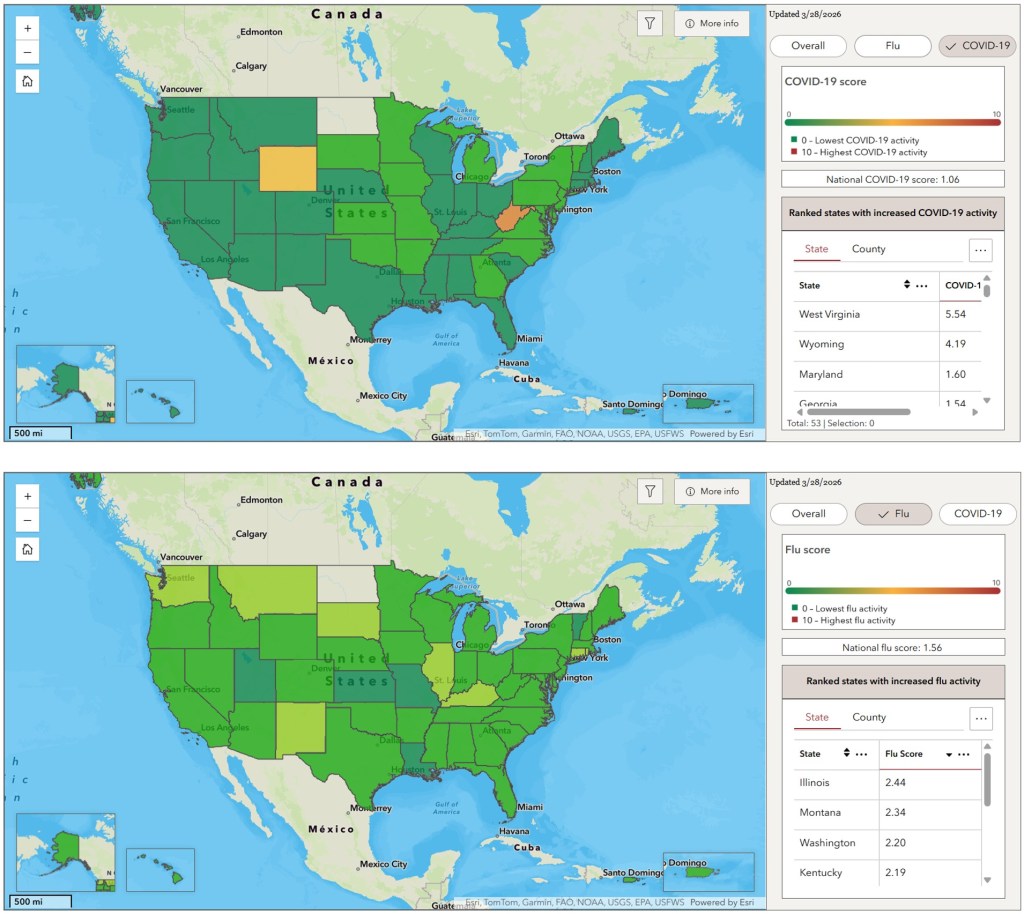Image resolution: width=1024 pixels, height=914 pixels.
Task: Open More info on the flu map
Action: click(711, 491)
